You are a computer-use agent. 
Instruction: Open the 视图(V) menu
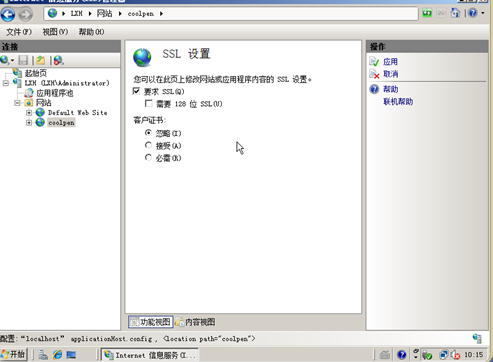pos(55,32)
